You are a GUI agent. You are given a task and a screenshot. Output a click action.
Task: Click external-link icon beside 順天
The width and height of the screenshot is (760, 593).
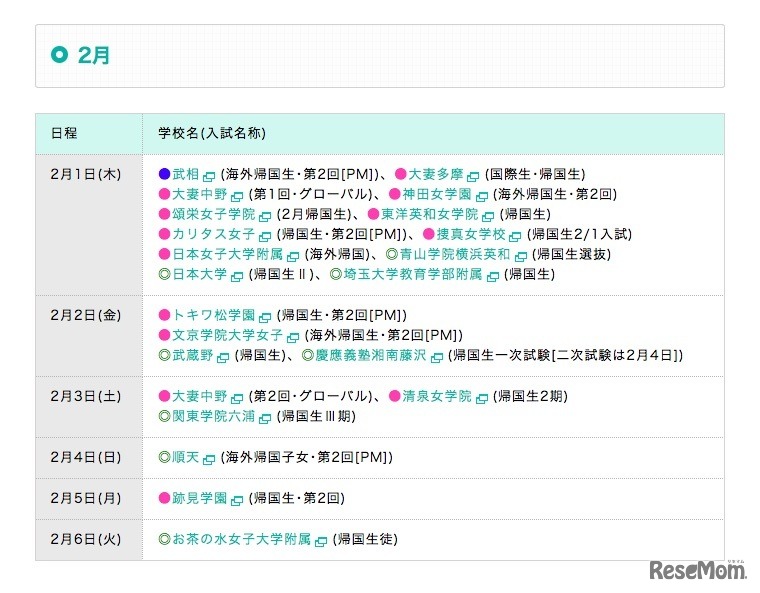[209, 459]
